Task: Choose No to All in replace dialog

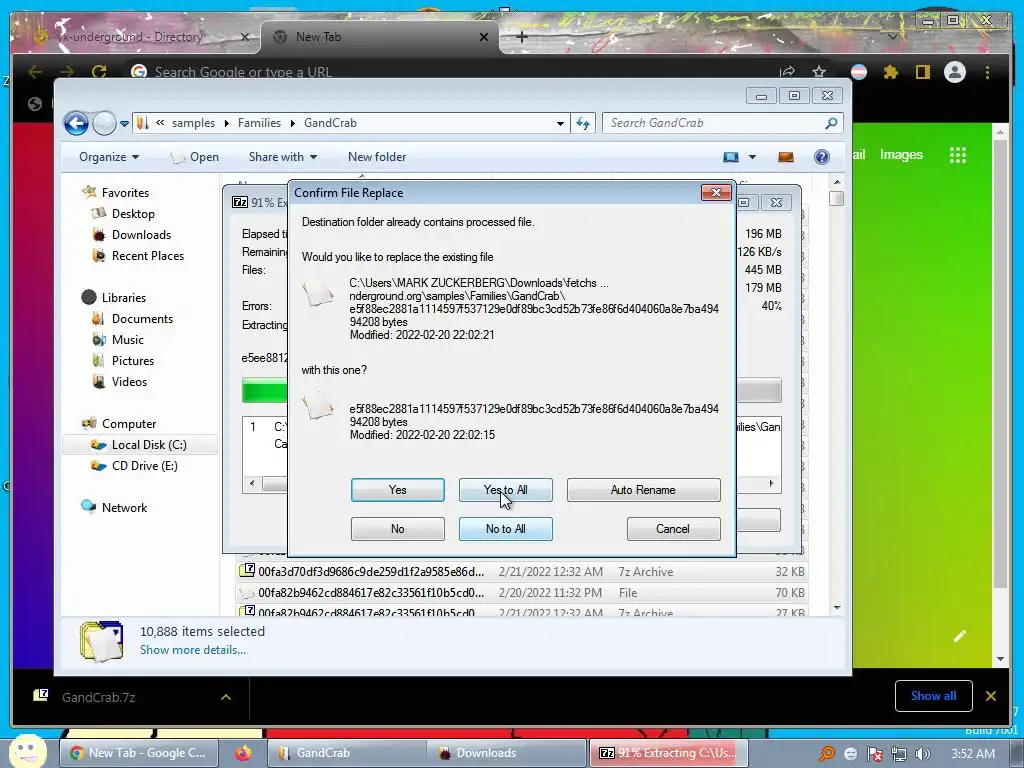Action: [x=505, y=529]
